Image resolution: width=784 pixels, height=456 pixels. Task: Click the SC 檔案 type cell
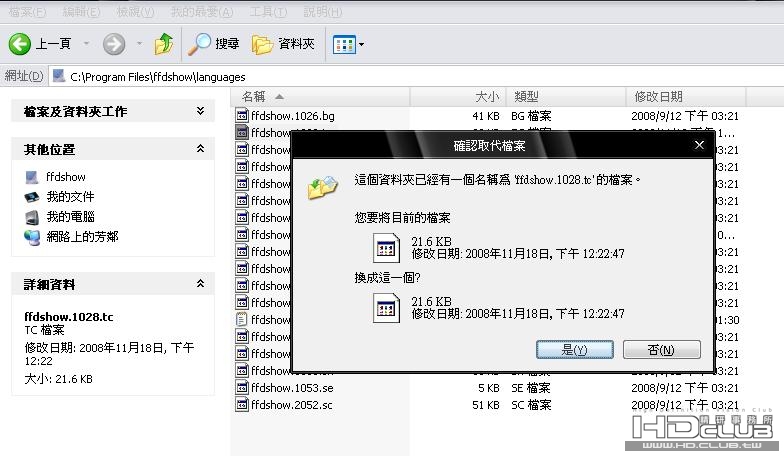(531, 405)
